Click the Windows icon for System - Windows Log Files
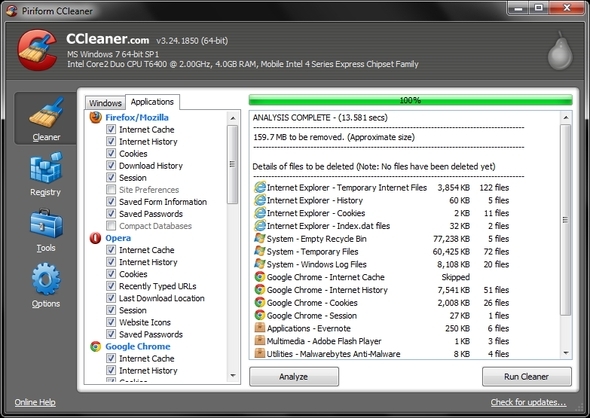This screenshot has height=418, width=590. tap(260, 264)
